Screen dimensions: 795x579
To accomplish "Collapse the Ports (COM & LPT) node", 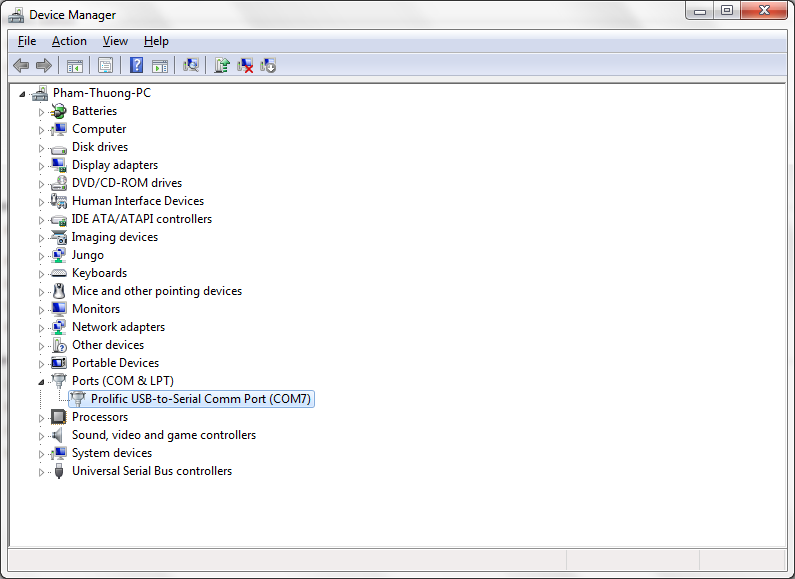I will [42, 382].
